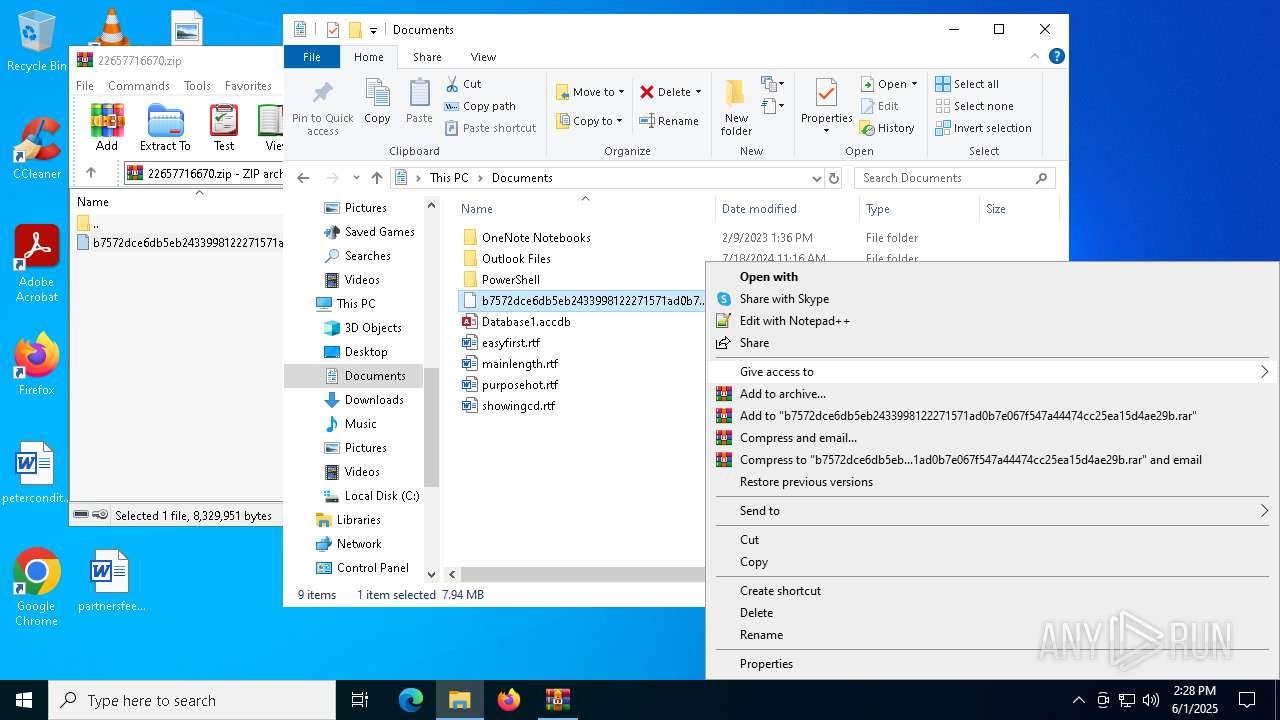The width and height of the screenshot is (1280, 720).
Task: Click the Add icon in WinRAR toolbar
Action: (x=107, y=120)
